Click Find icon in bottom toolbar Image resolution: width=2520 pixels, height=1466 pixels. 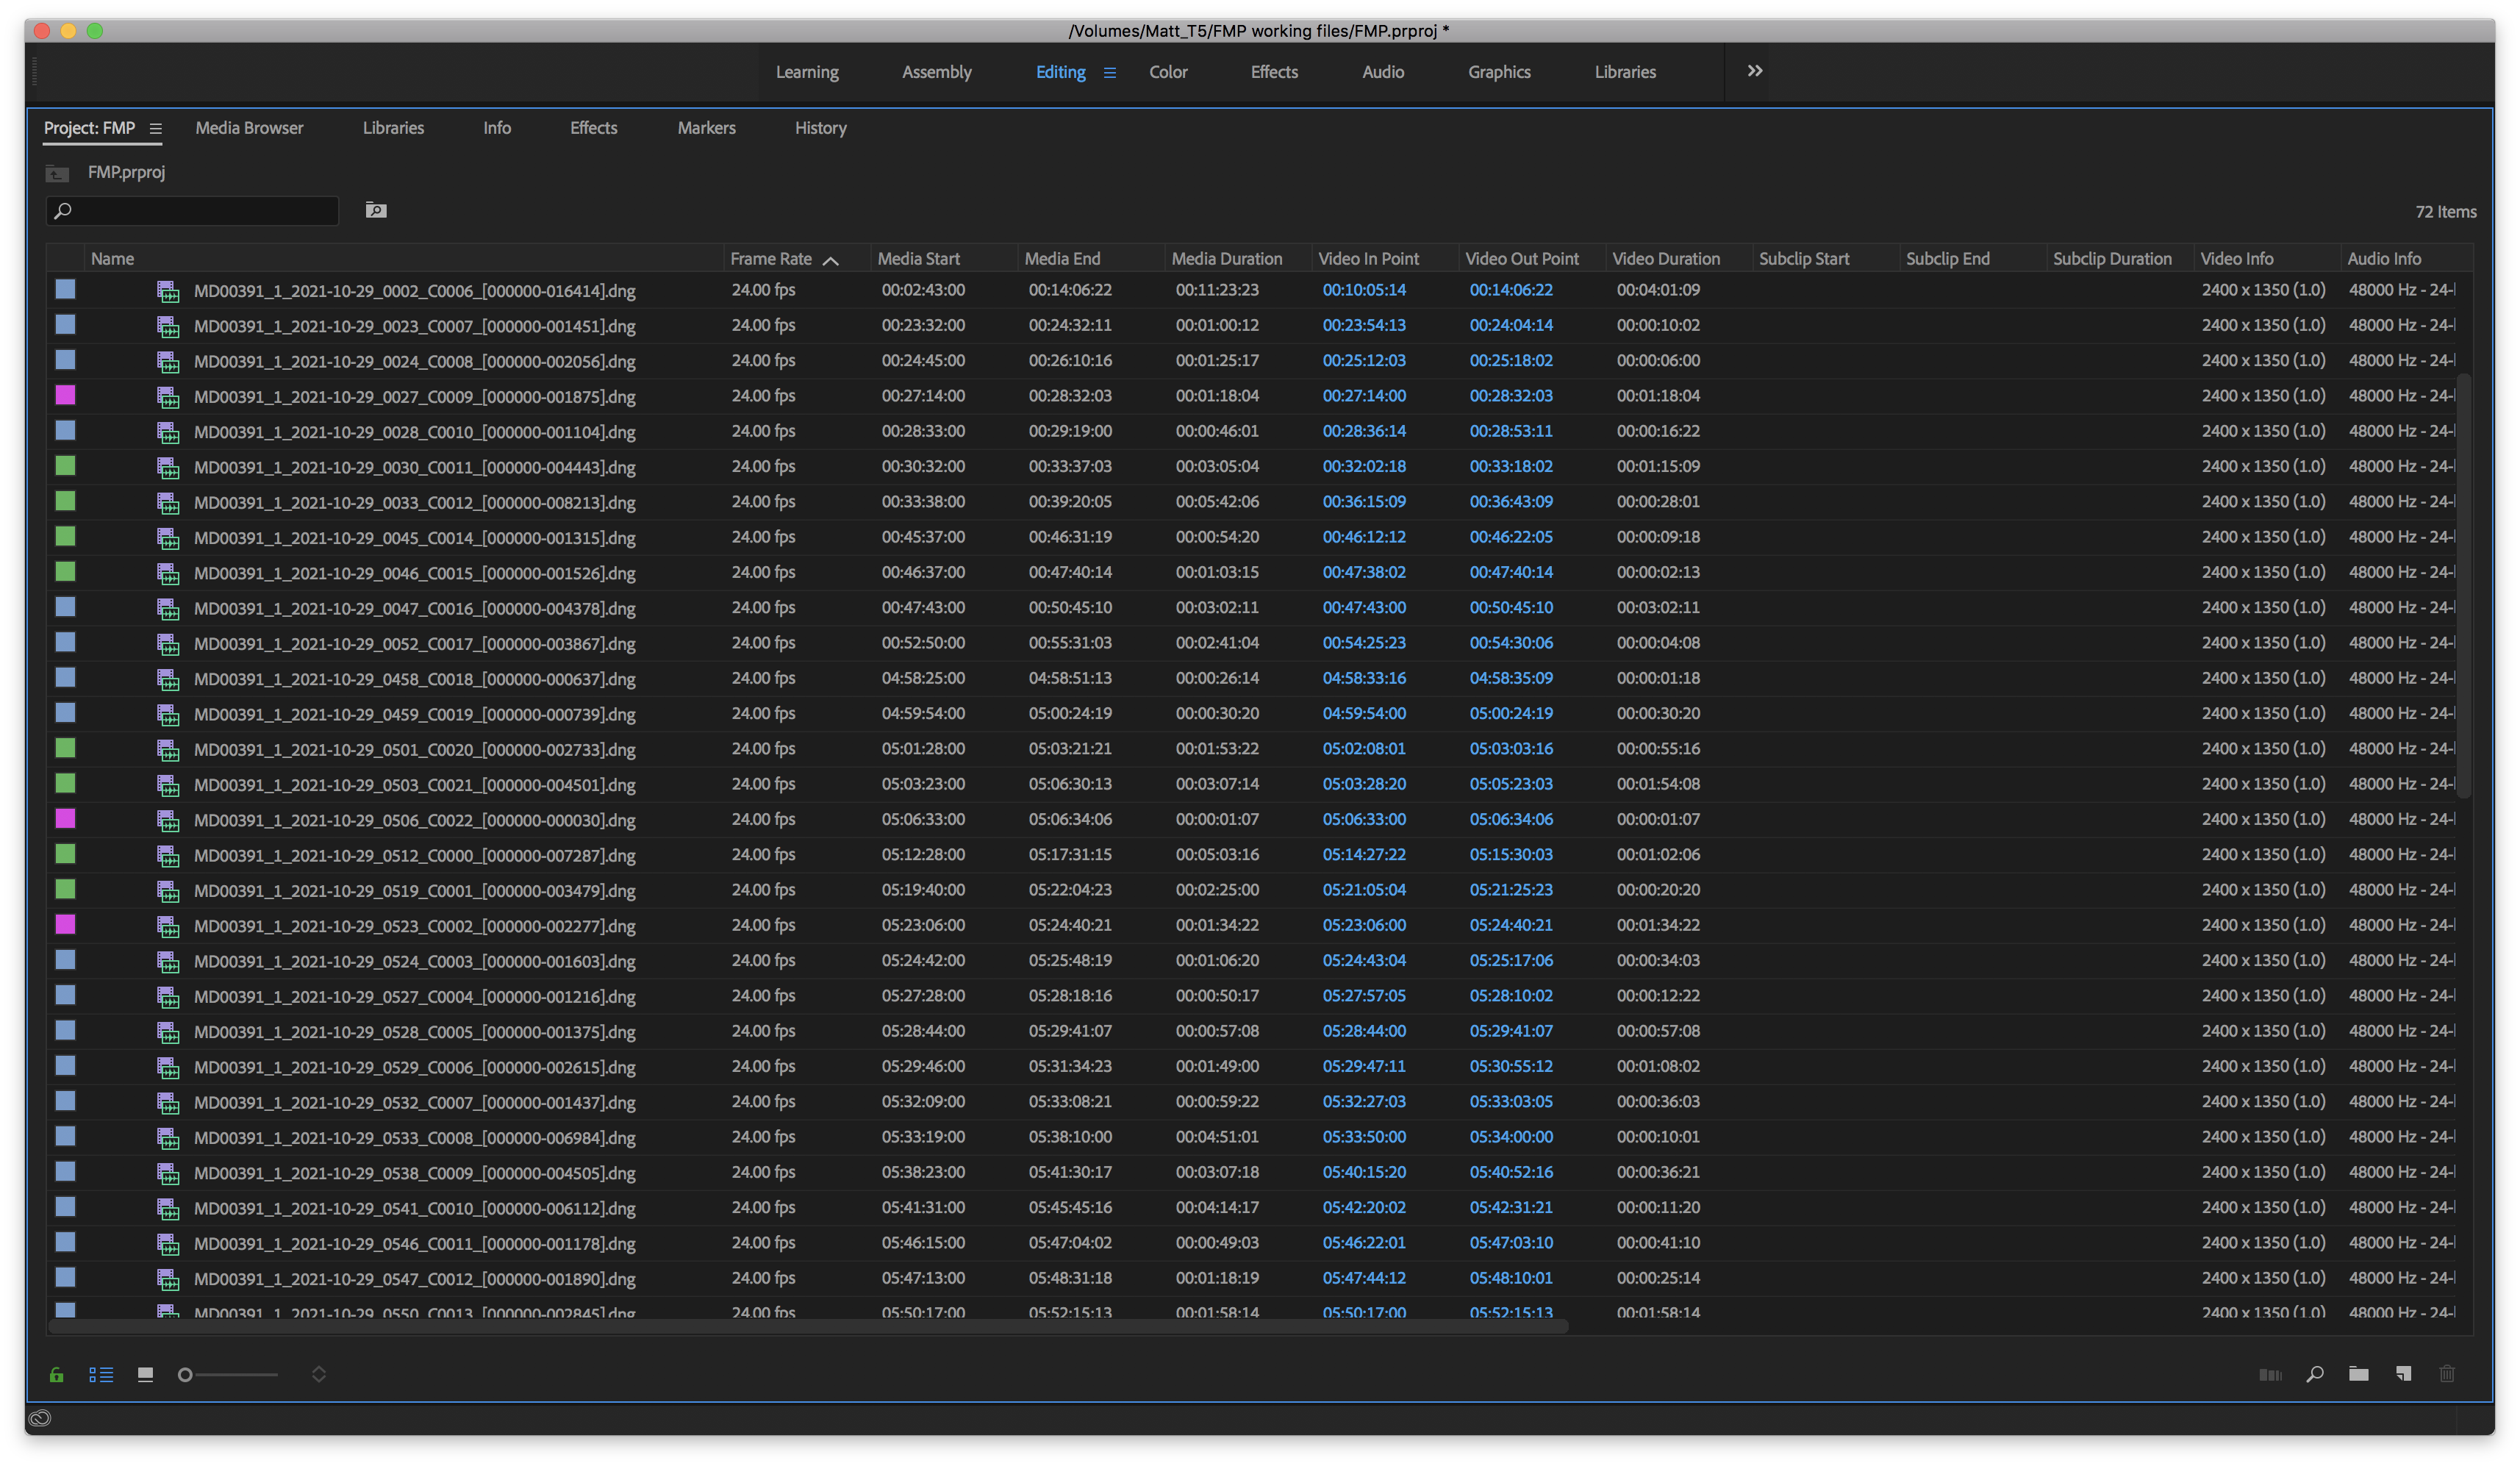(x=2314, y=1375)
